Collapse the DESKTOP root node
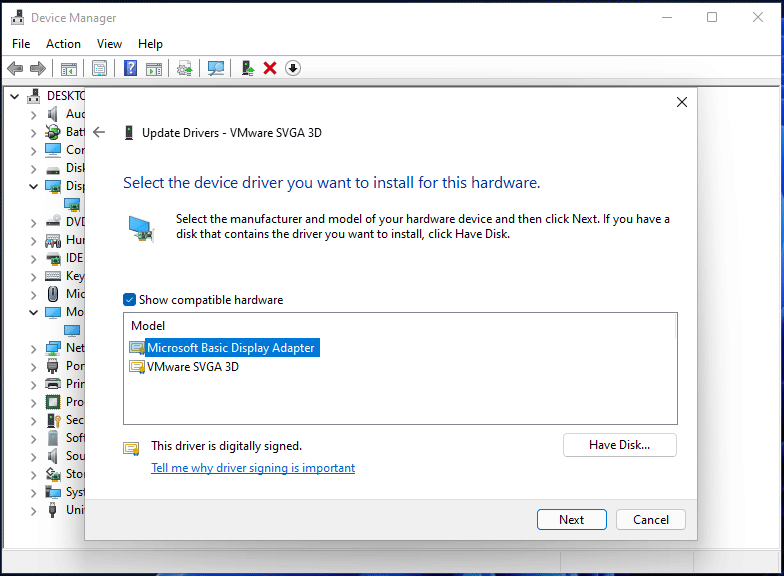This screenshot has height=576, width=784. (14, 96)
